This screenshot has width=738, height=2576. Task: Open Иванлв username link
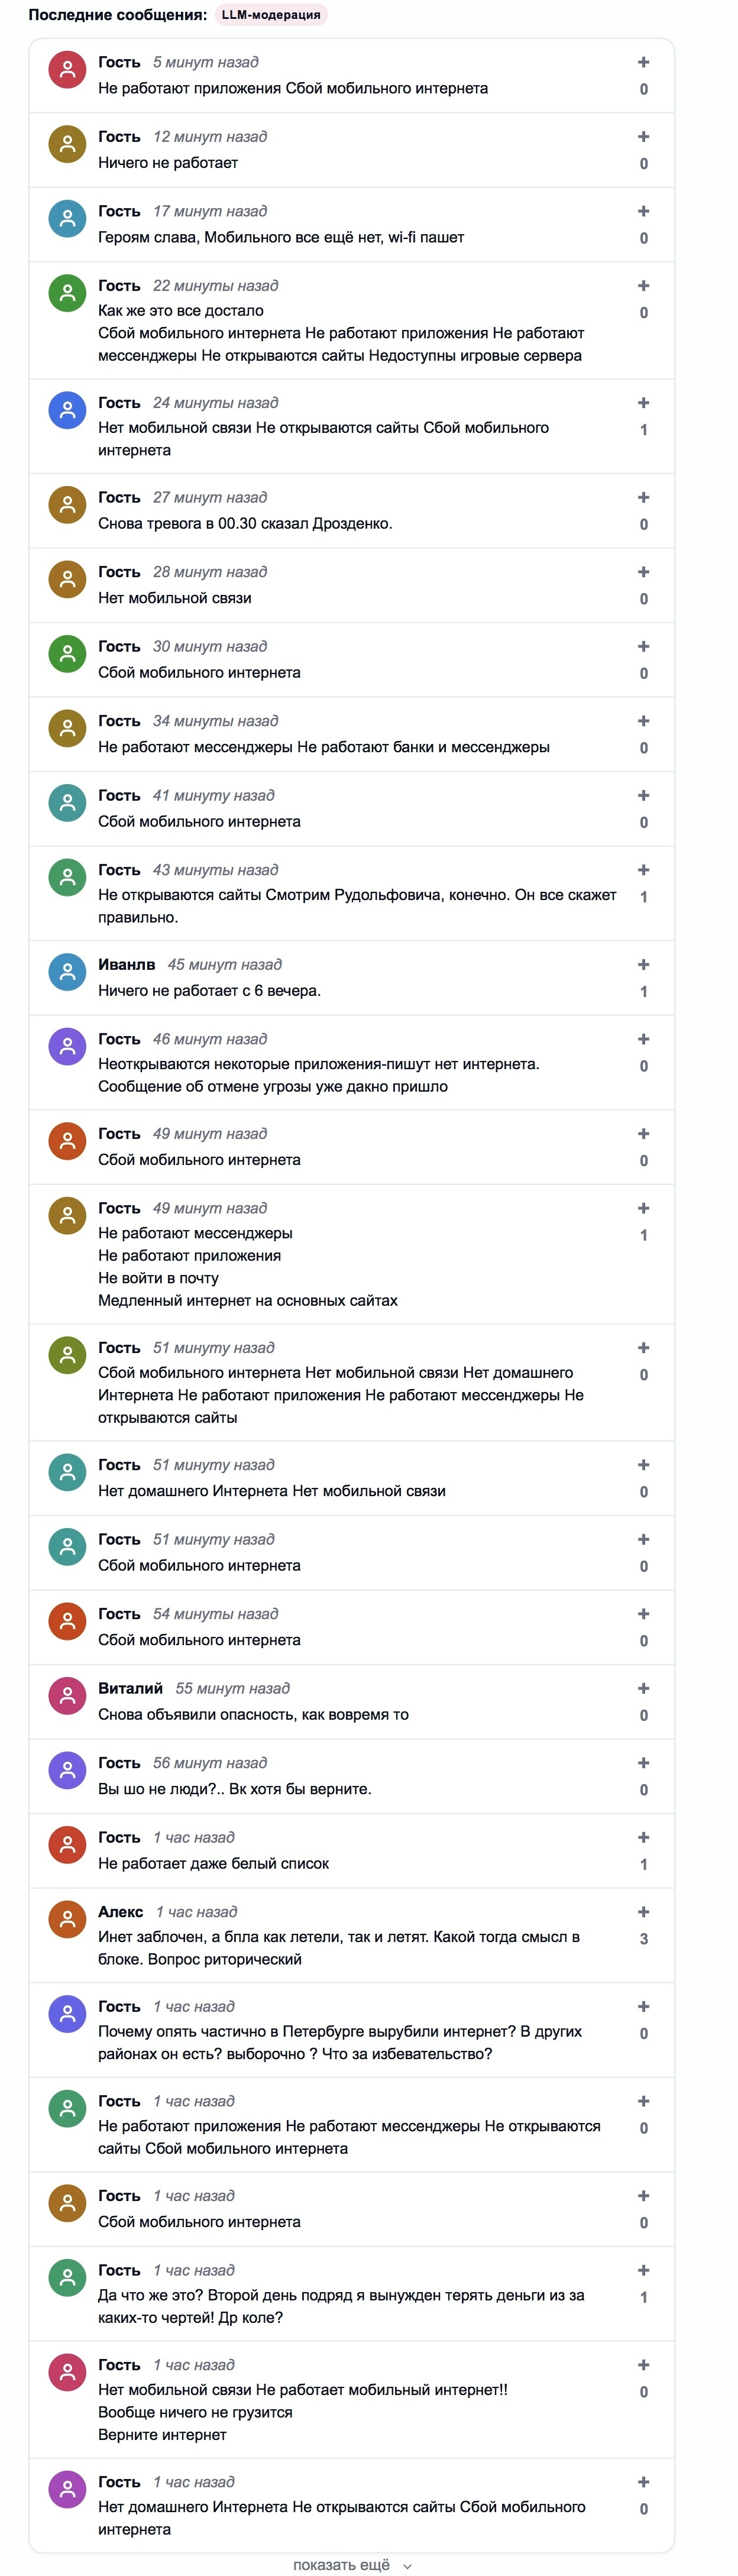[x=126, y=964]
